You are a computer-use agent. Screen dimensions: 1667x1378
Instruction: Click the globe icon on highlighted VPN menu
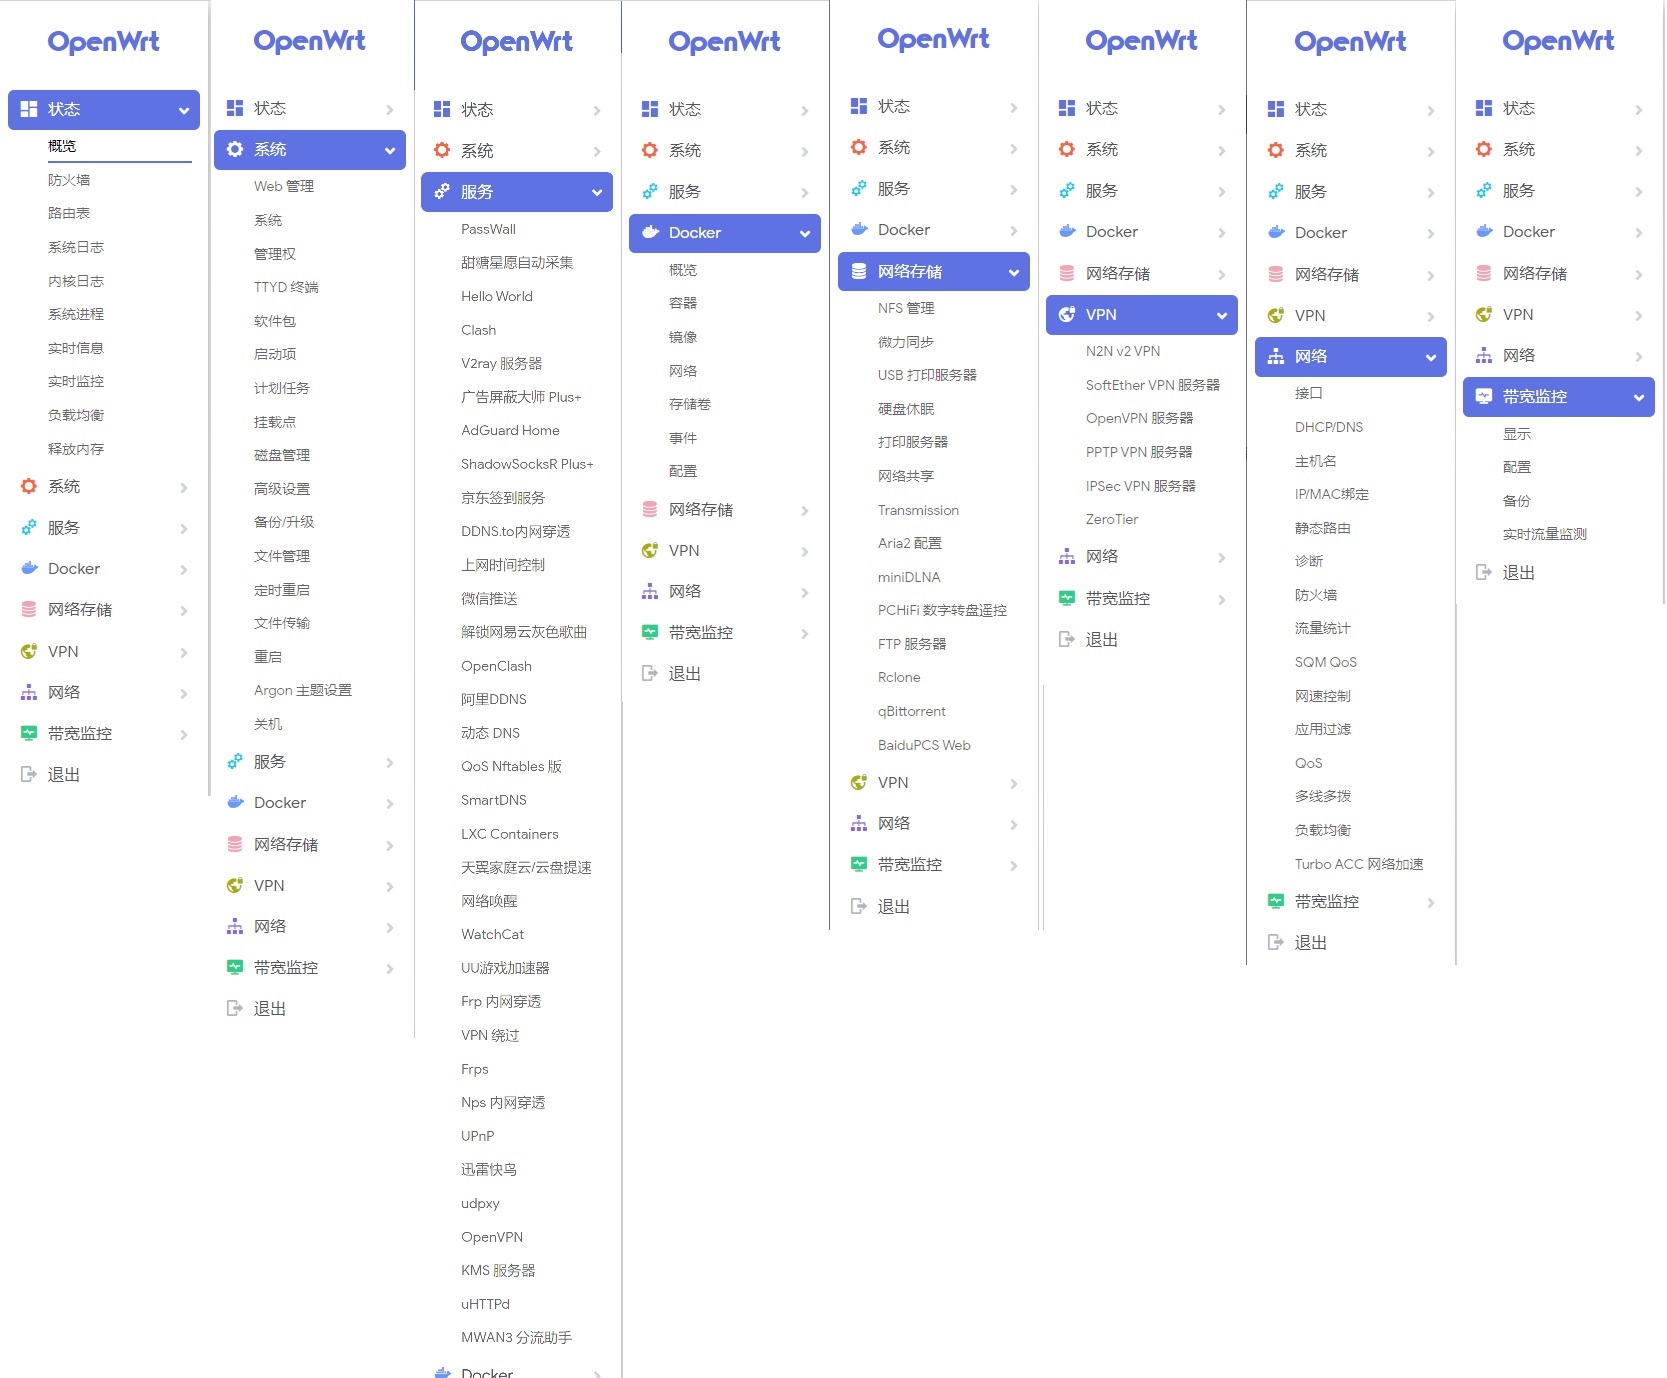pyautogui.click(x=1067, y=314)
